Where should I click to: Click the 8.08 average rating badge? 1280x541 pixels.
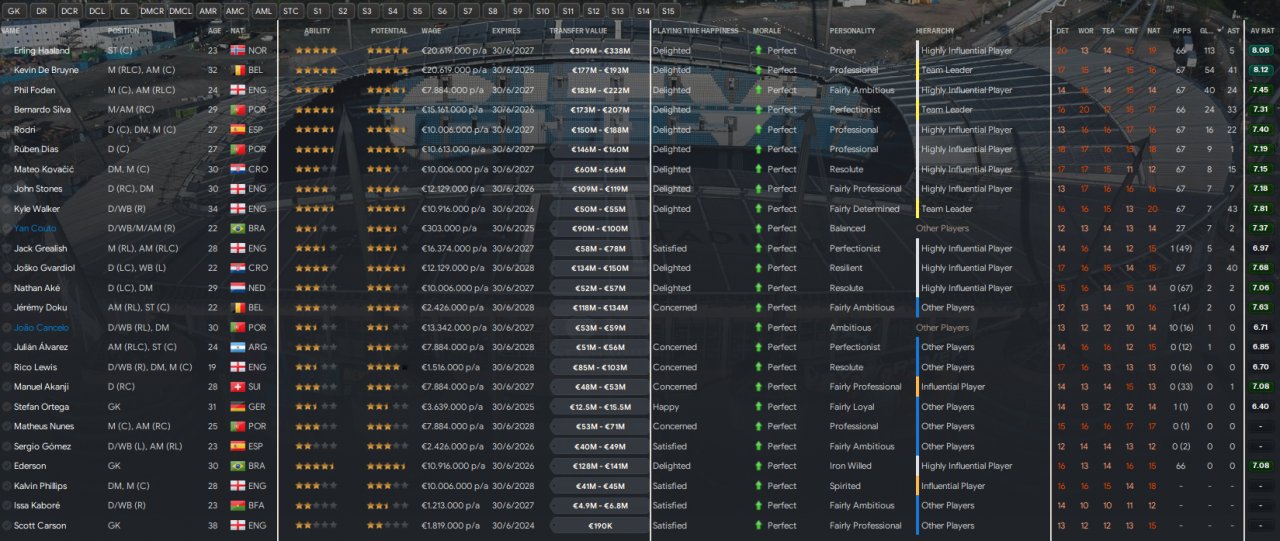(1261, 50)
